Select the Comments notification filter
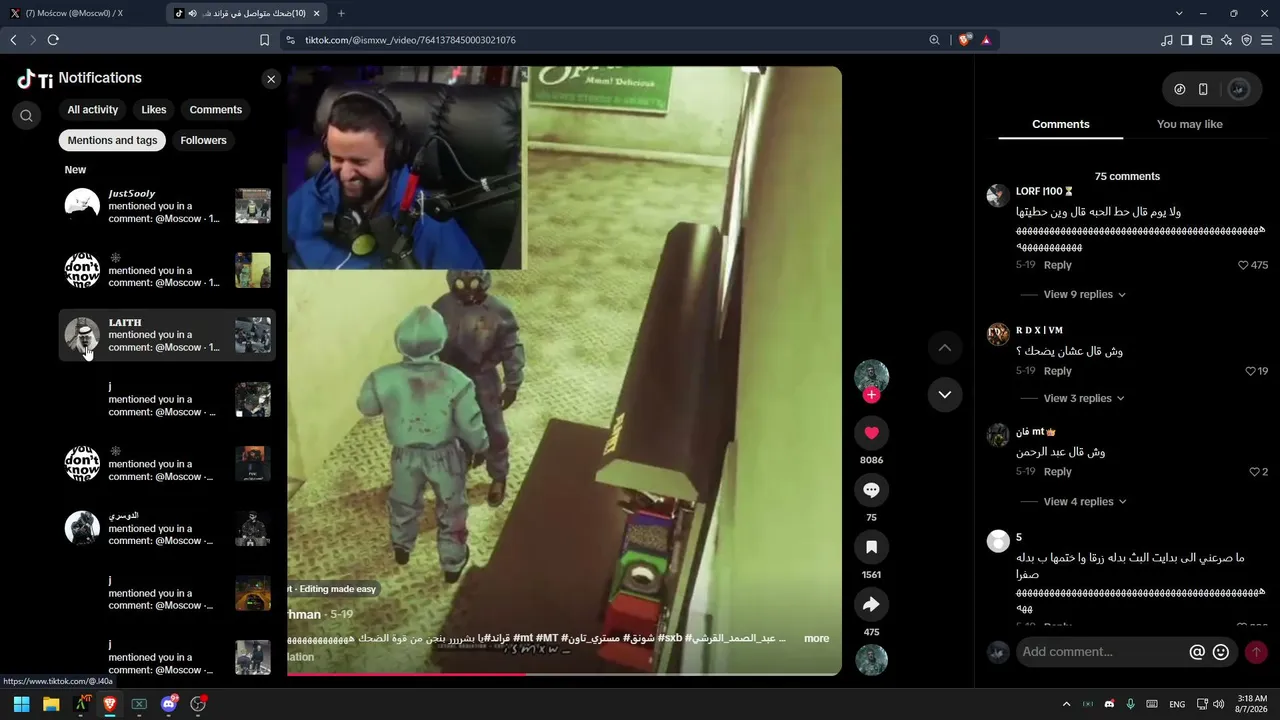The width and height of the screenshot is (1280, 720). (x=216, y=110)
